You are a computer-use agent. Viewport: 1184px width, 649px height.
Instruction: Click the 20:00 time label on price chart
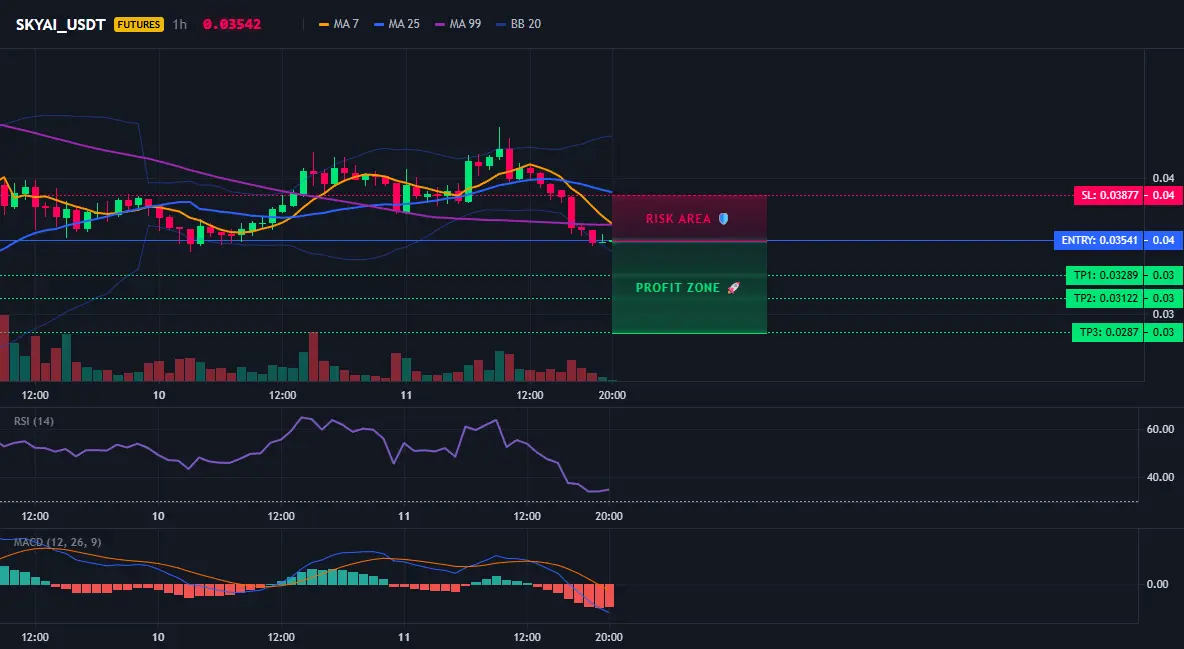point(612,395)
